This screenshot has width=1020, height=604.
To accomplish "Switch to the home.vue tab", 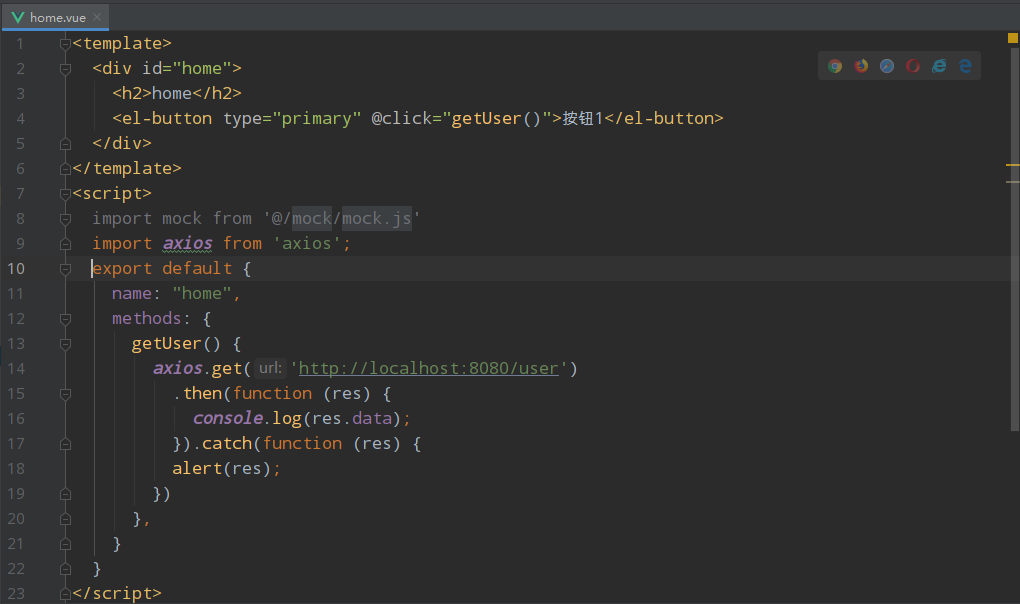I will 57,18.
